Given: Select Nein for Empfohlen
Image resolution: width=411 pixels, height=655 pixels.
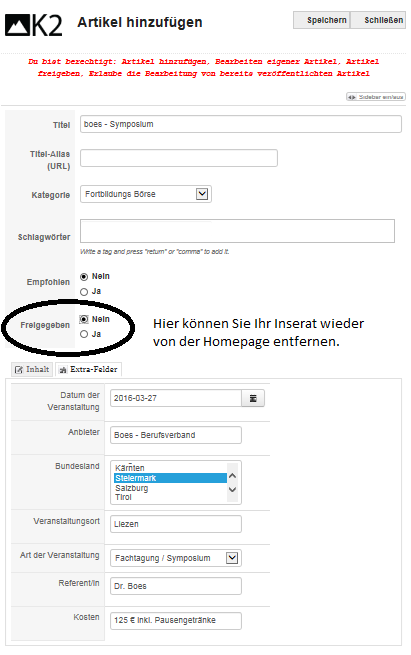Looking at the screenshot, I should [x=84, y=277].
